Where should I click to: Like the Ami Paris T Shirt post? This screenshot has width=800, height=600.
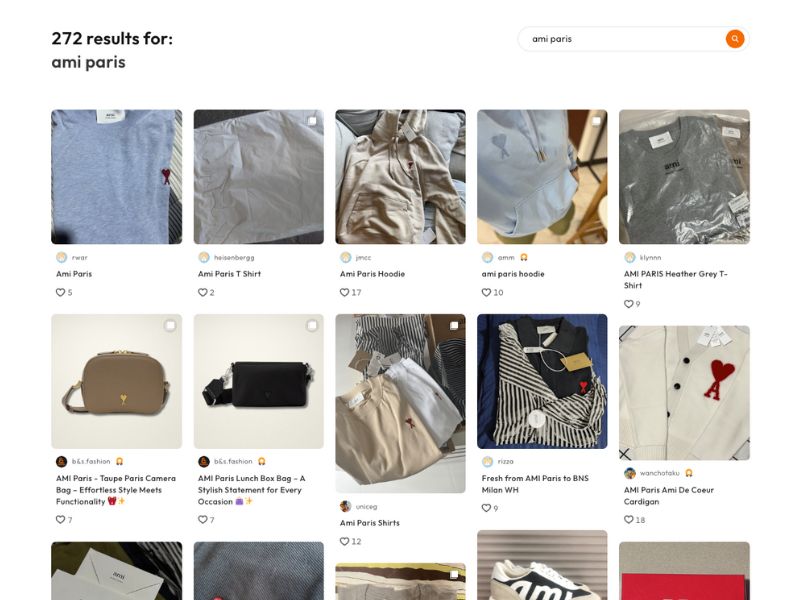pos(202,292)
